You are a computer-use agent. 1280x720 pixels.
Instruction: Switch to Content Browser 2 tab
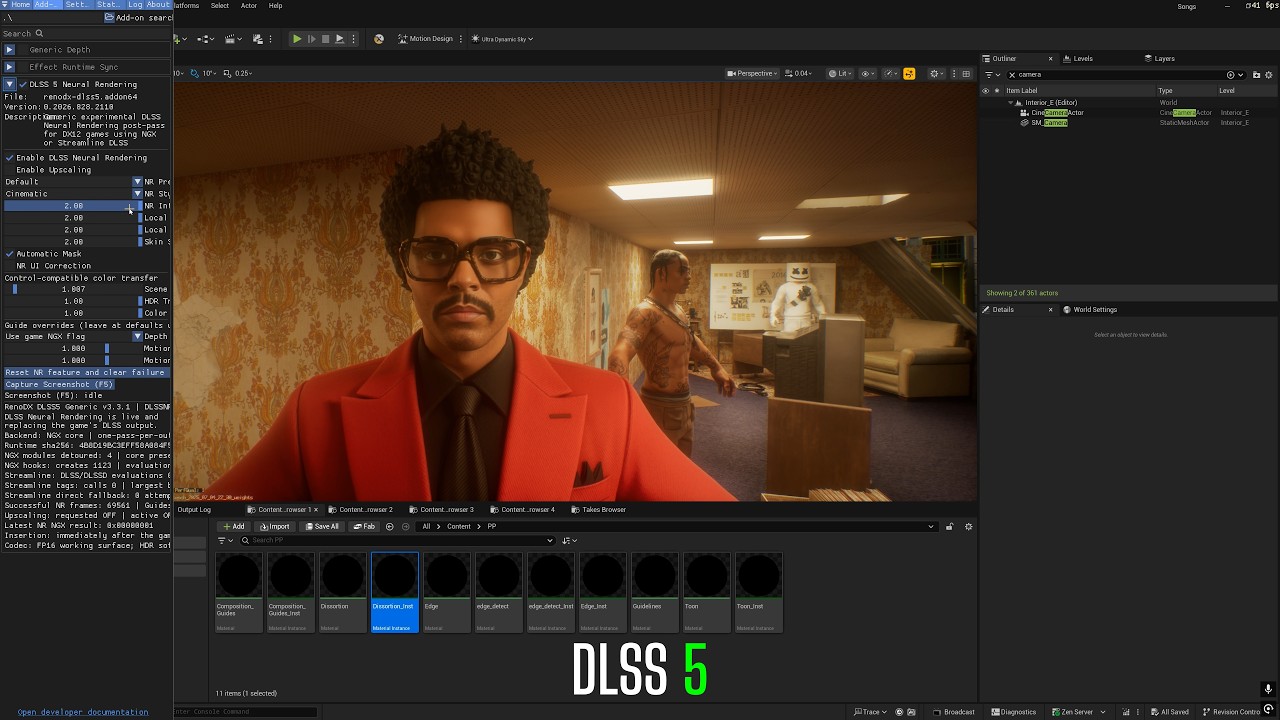[x=361, y=510]
